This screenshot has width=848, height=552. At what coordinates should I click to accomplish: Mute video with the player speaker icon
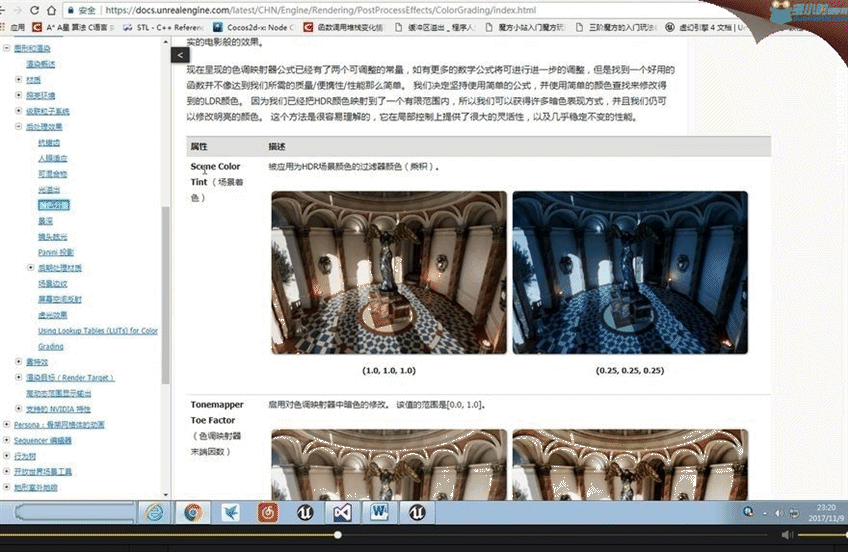786,535
